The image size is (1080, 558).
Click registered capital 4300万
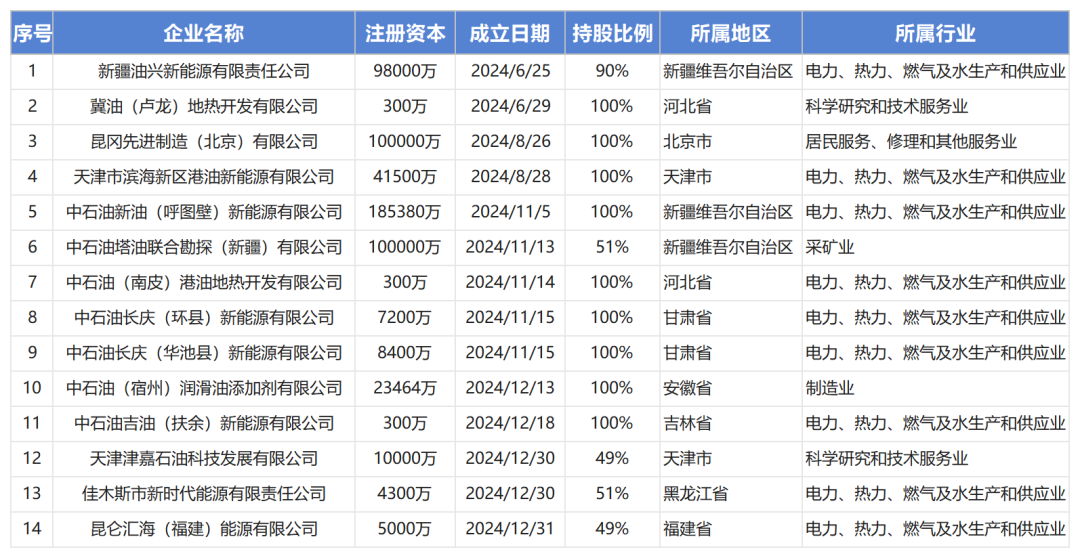pos(405,493)
